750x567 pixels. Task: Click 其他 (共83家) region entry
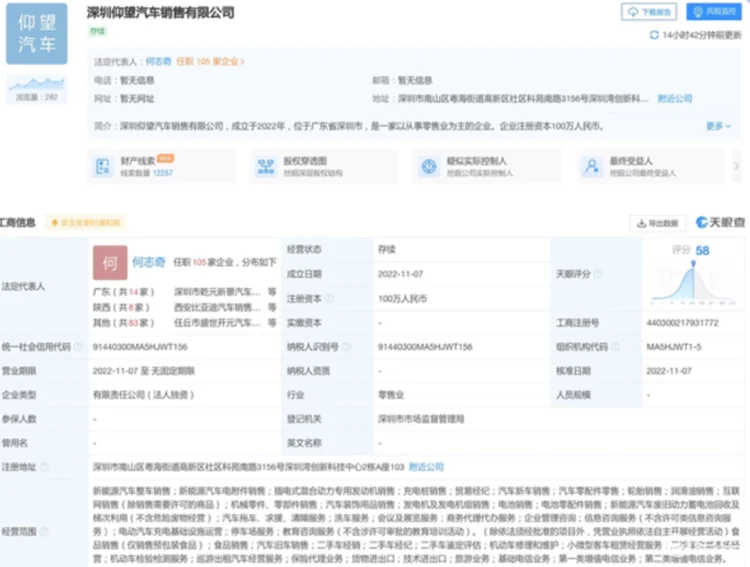click(123, 323)
